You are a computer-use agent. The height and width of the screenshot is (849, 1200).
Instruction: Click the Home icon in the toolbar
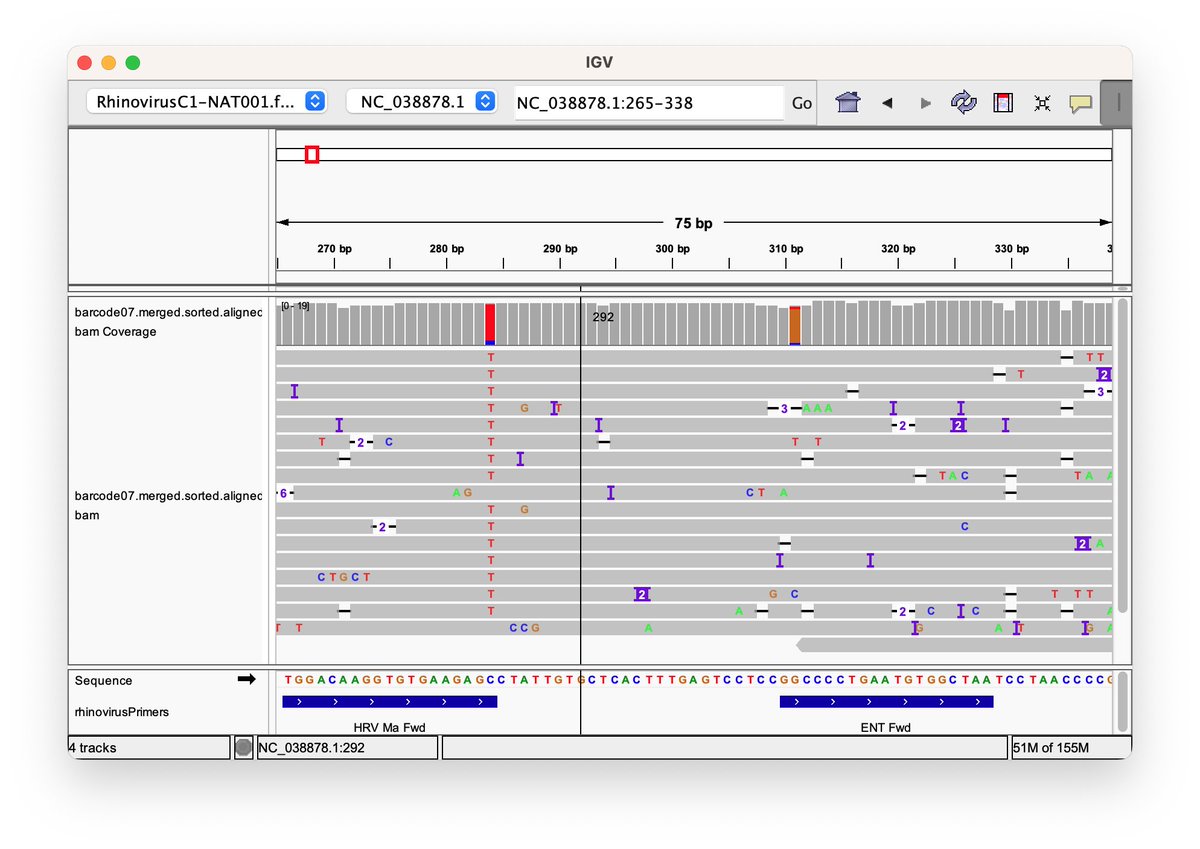click(848, 102)
